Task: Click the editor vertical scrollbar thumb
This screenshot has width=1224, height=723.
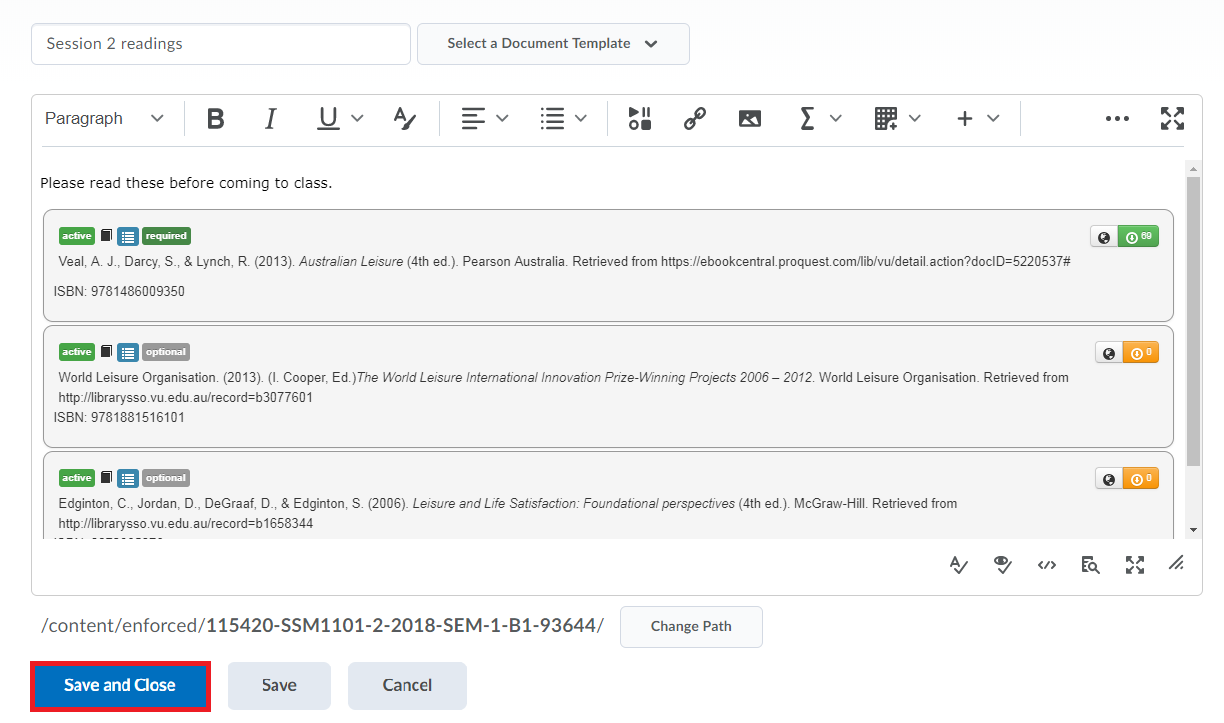Action: (1193, 322)
